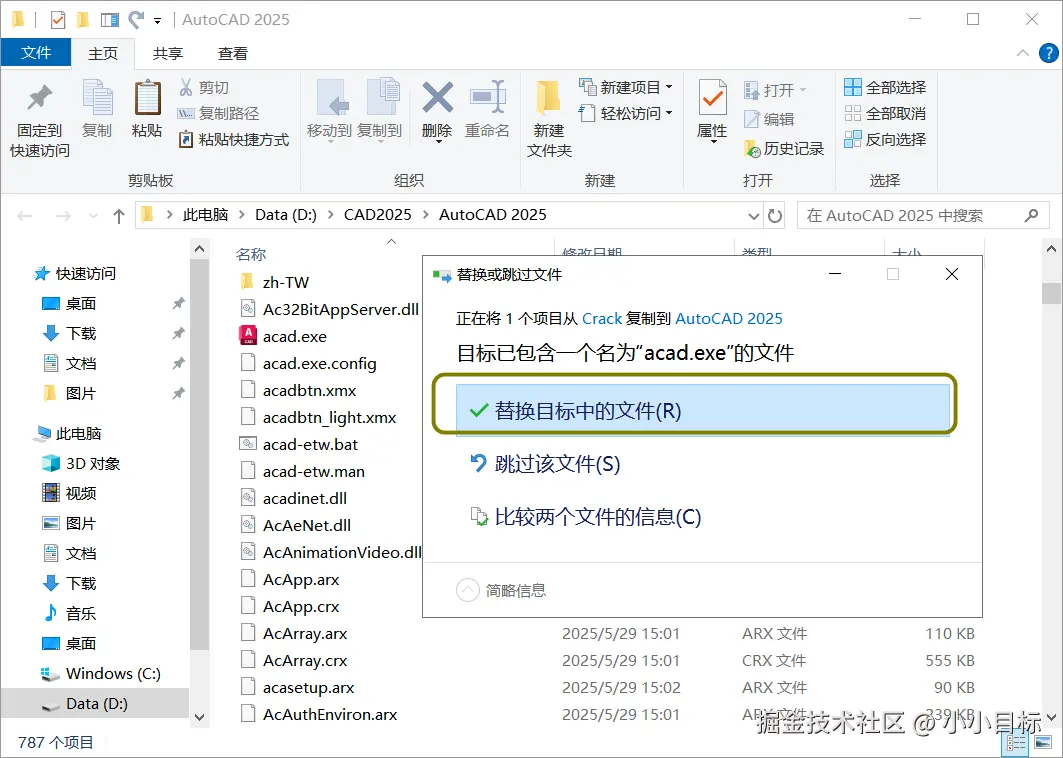The height and width of the screenshot is (758, 1063).
Task: Collapse the ribbon with the chevron
Action: point(1022,53)
